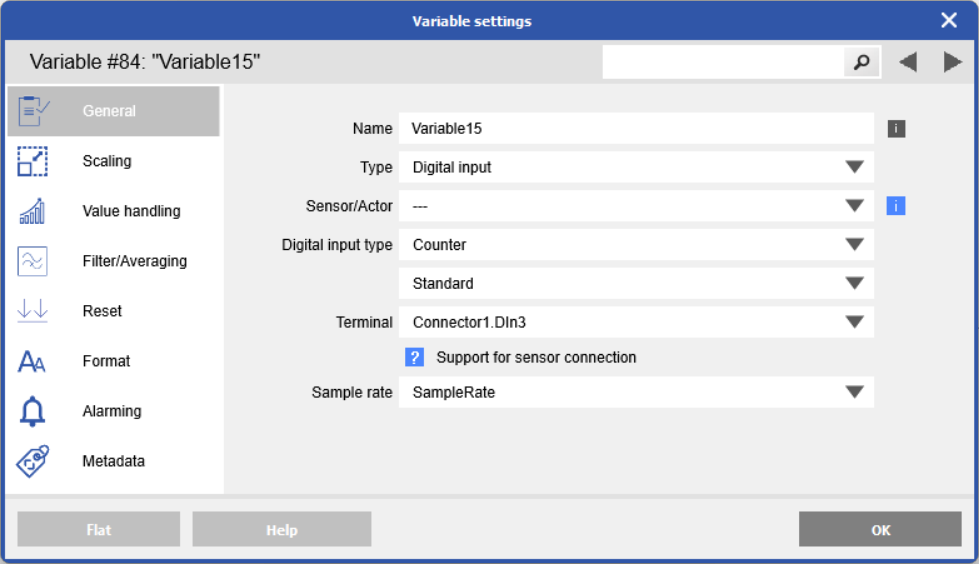Click the search magnifier button
This screenshot has width=979, height=564.
click(861, 62)
